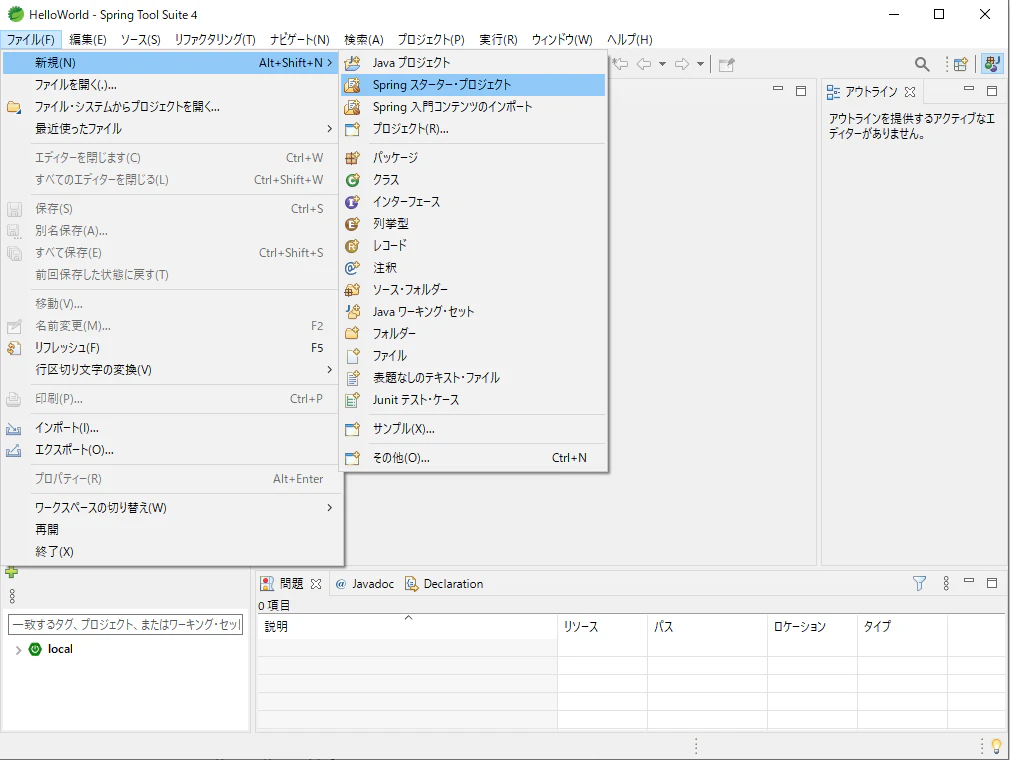Viewport: 1010px width, 760px height.
Task: Select Spring スターター・プロジェクト from the submenu
Action: point(473,85)
